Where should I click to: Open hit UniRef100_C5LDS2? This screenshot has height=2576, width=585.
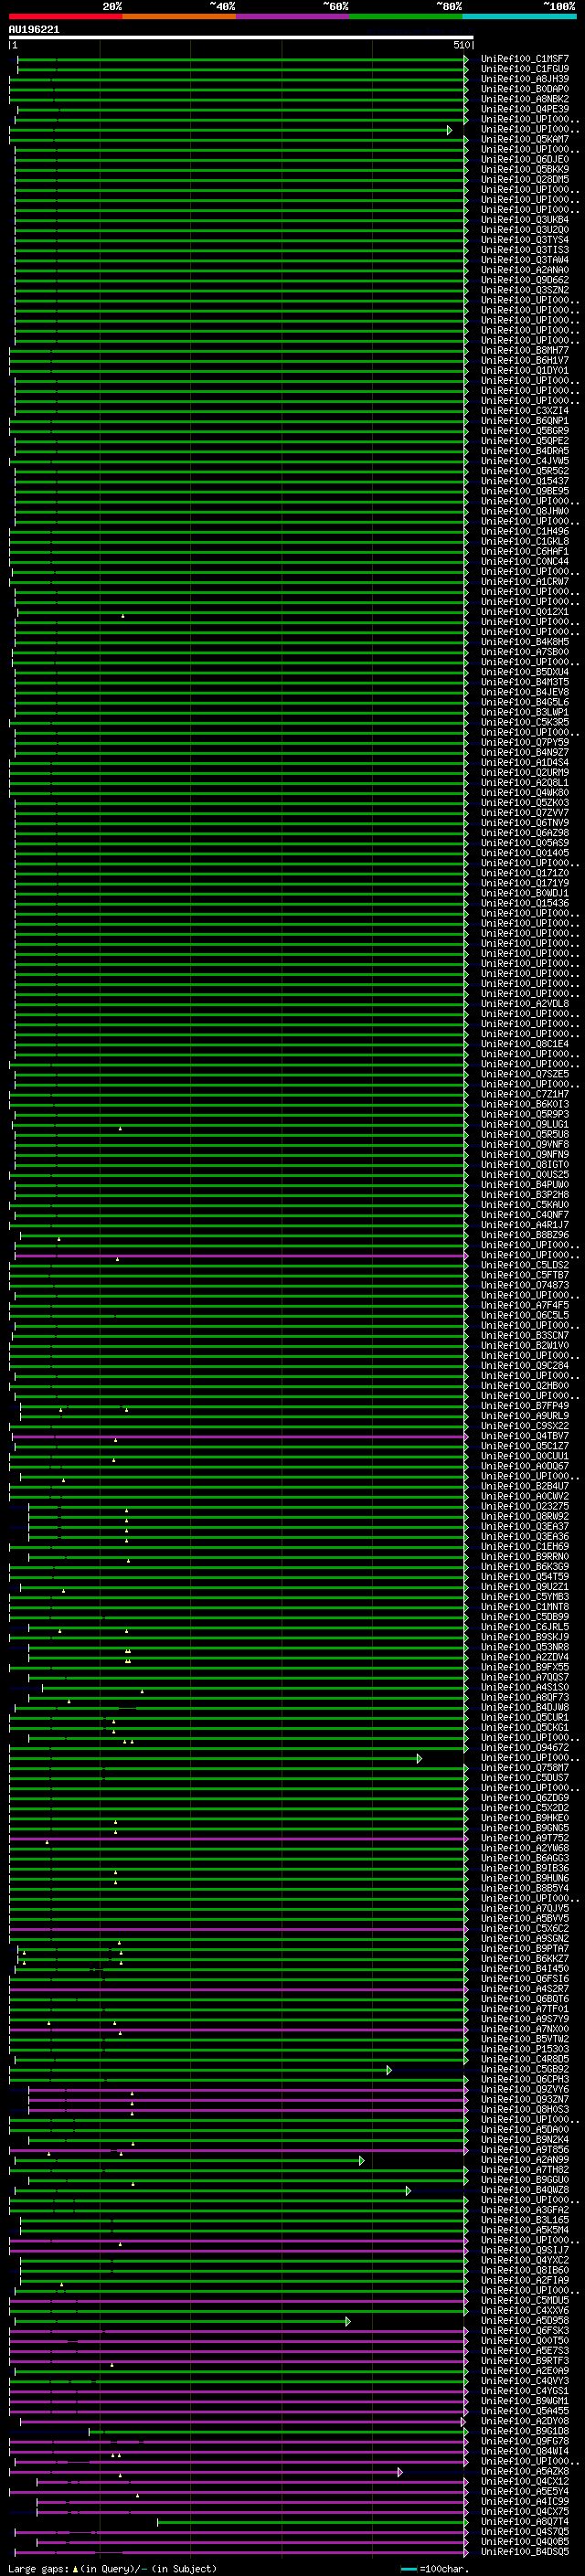[x=525, y=1265]
